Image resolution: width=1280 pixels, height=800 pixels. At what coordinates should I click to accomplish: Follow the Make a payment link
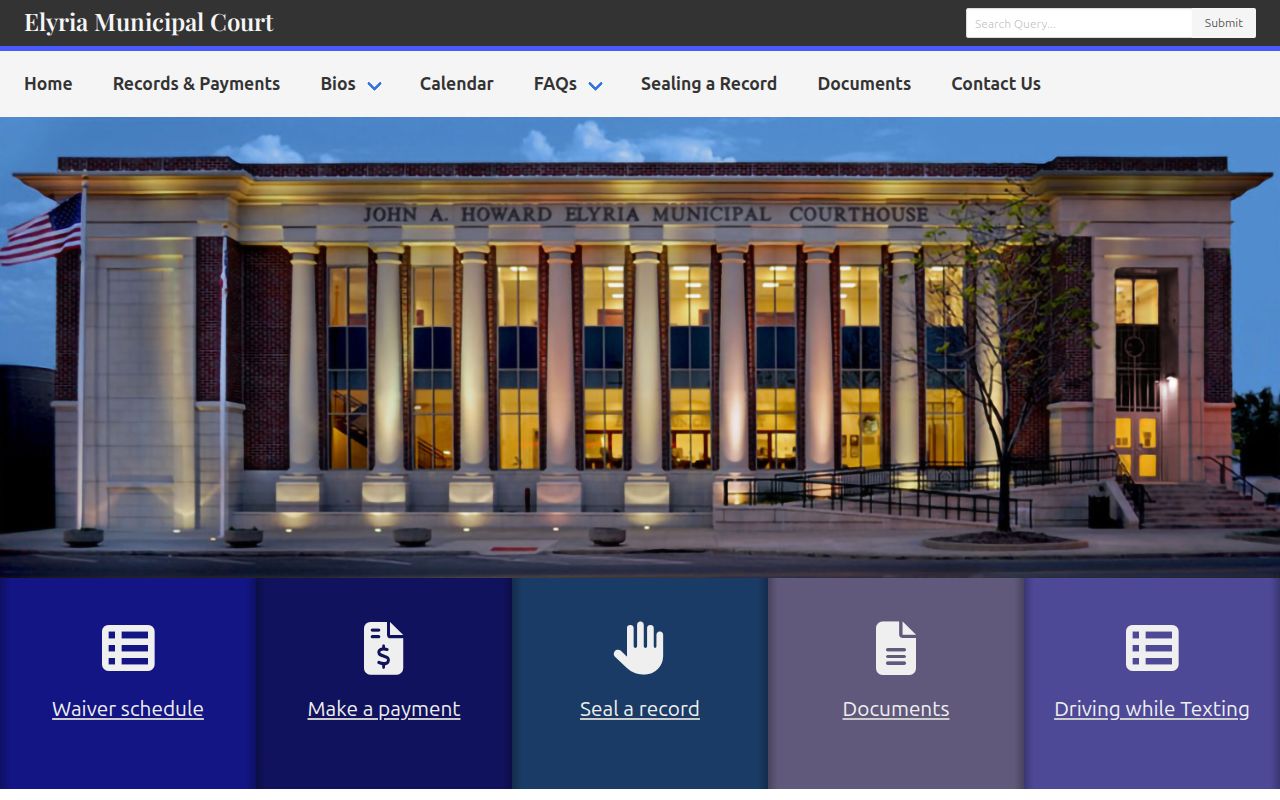point(384,709)
